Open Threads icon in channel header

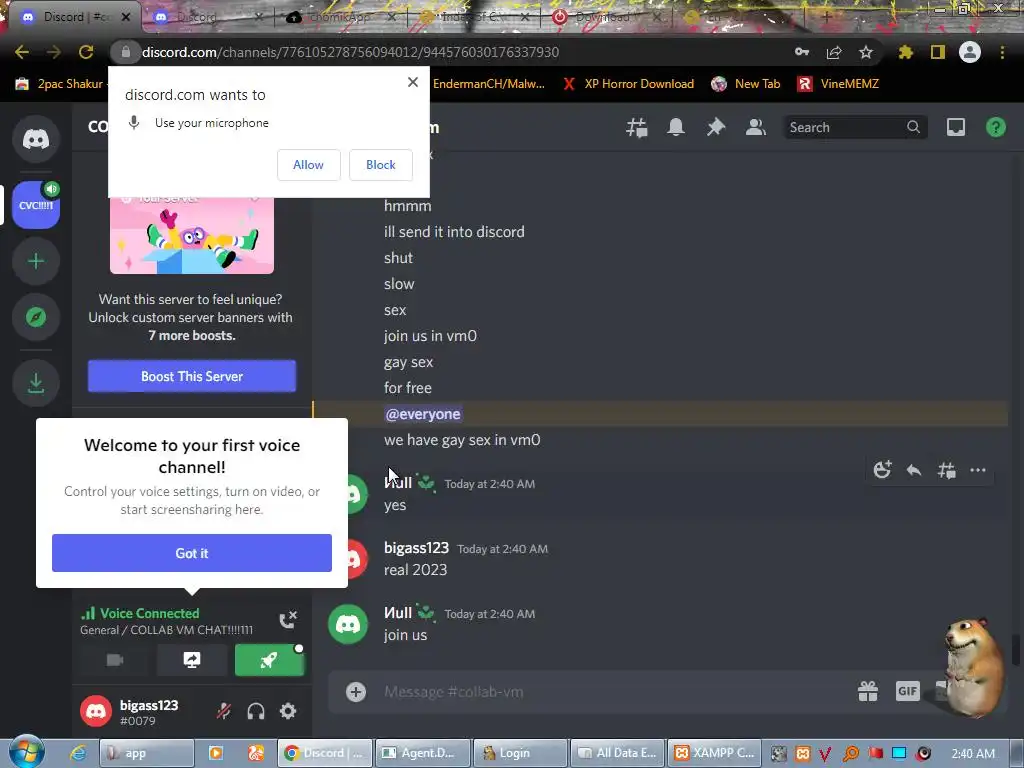[637, 127]
